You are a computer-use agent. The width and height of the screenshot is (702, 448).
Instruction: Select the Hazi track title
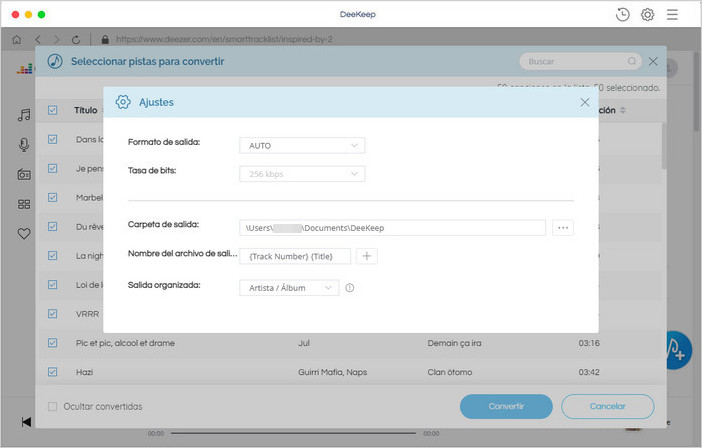pyautogui.click(x=85, y=372)
